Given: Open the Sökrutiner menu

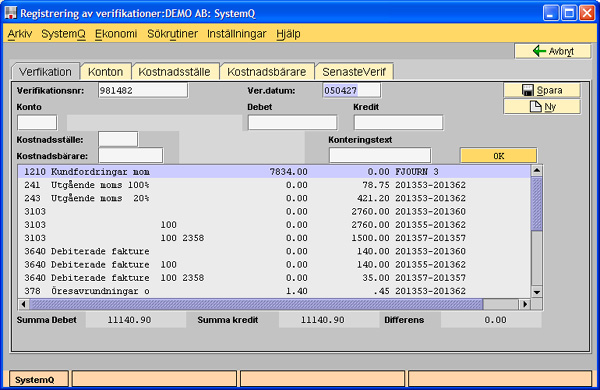Looking at the screenshot, I should click(x=173, y=34).
